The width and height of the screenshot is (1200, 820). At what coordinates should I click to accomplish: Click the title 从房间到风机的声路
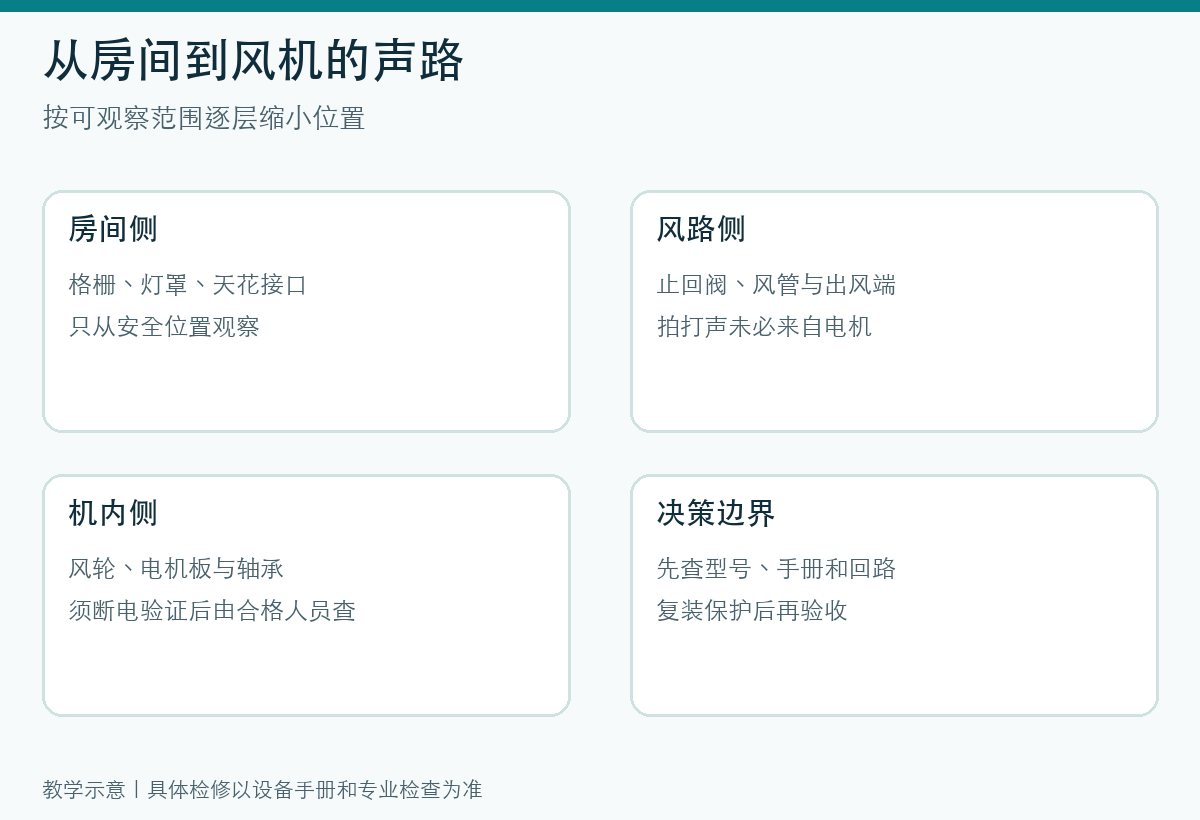pos(254,60)
